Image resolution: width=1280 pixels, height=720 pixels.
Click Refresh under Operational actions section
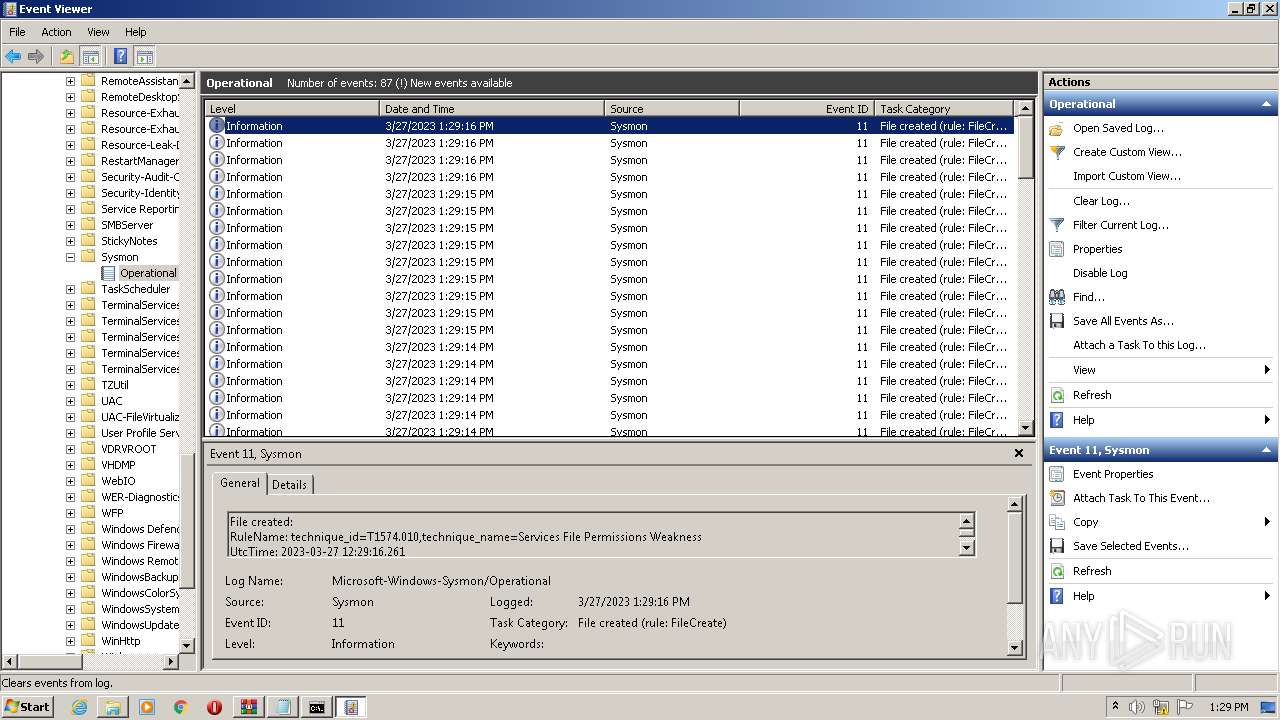[x=1092, y=395]
